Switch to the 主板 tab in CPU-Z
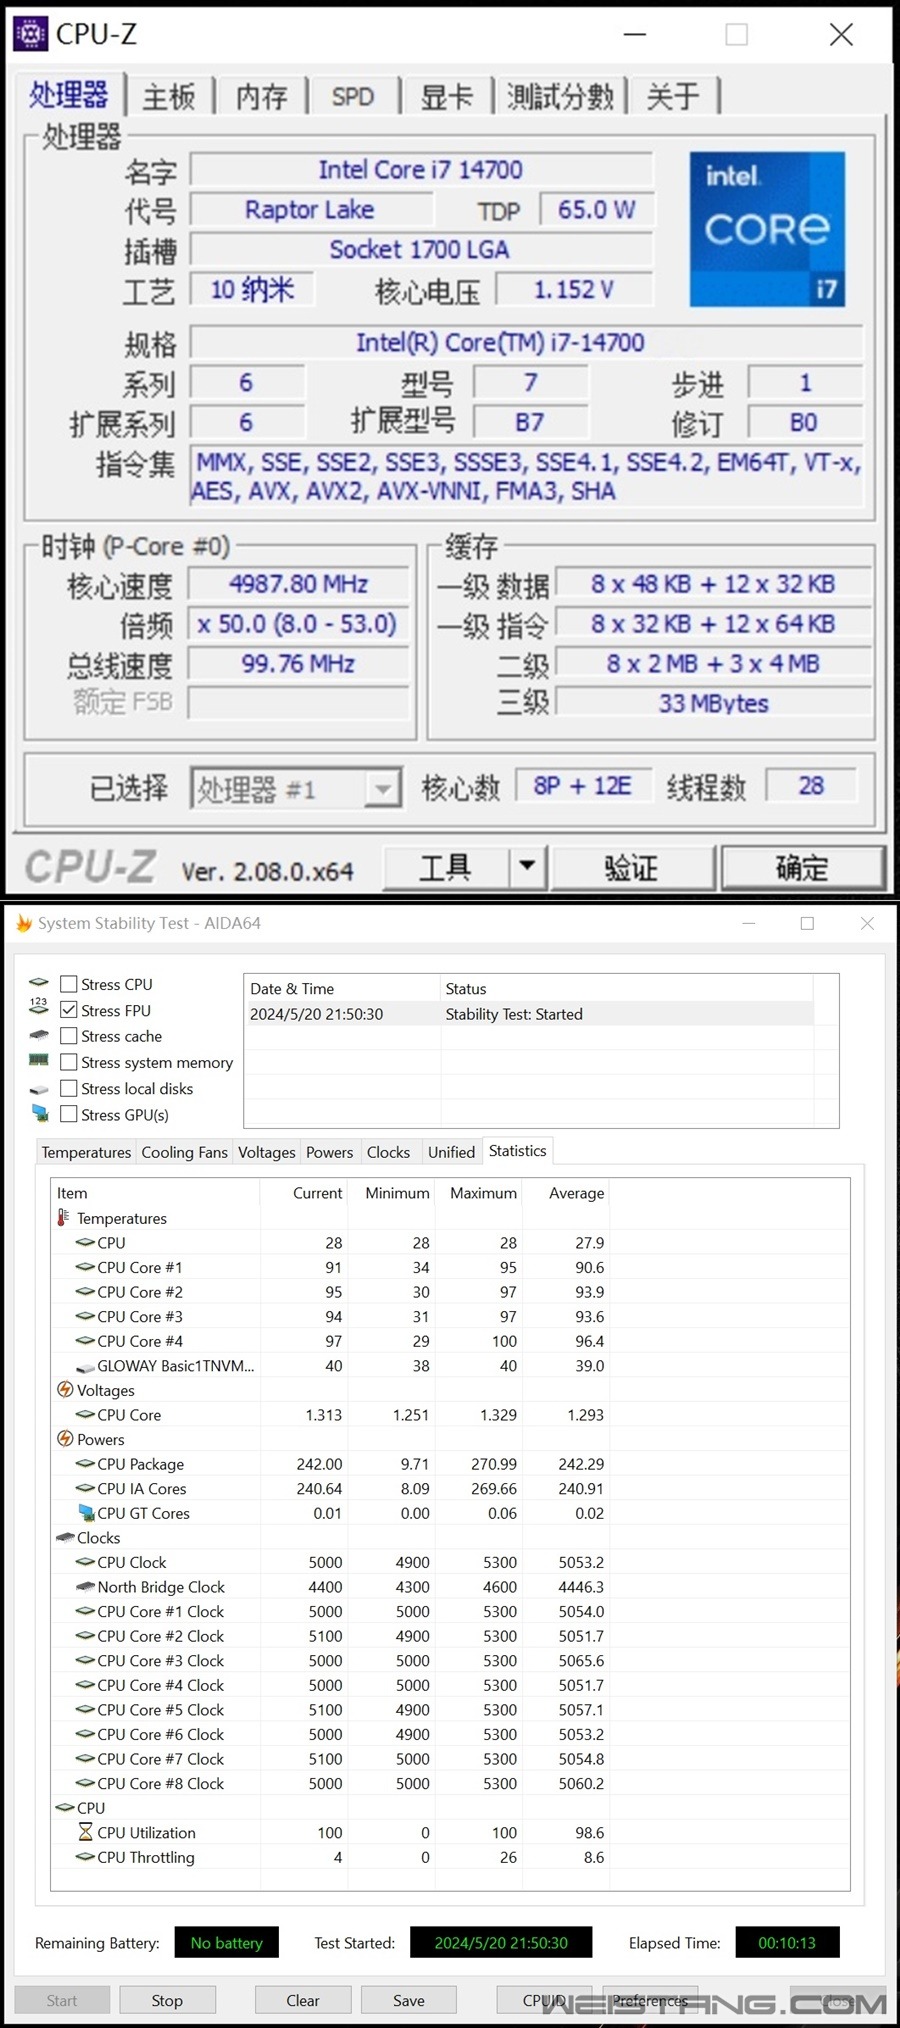The width and height of the screenshot is (900, 2028). (169, 96)
